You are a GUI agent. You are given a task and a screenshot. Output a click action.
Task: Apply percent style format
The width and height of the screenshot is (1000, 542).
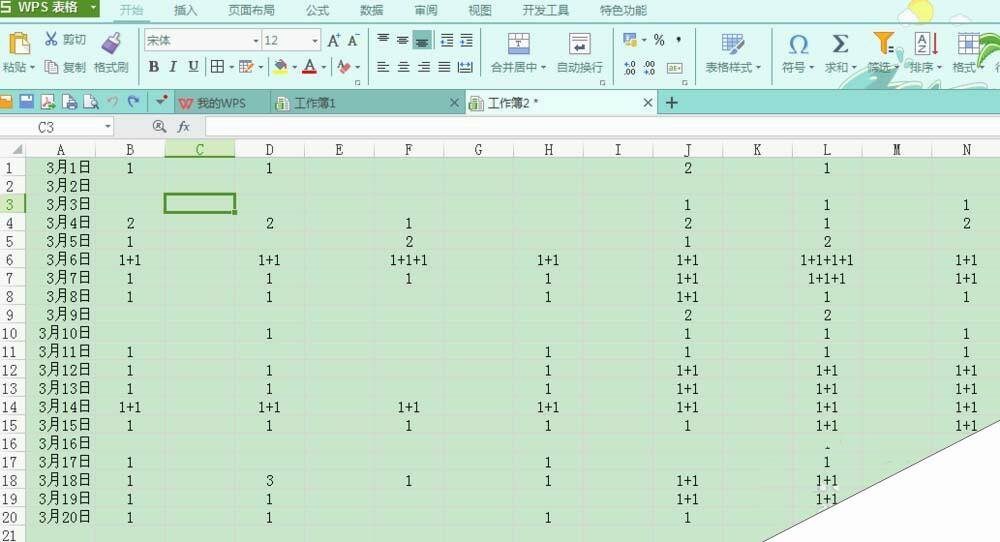coord(659,40)
